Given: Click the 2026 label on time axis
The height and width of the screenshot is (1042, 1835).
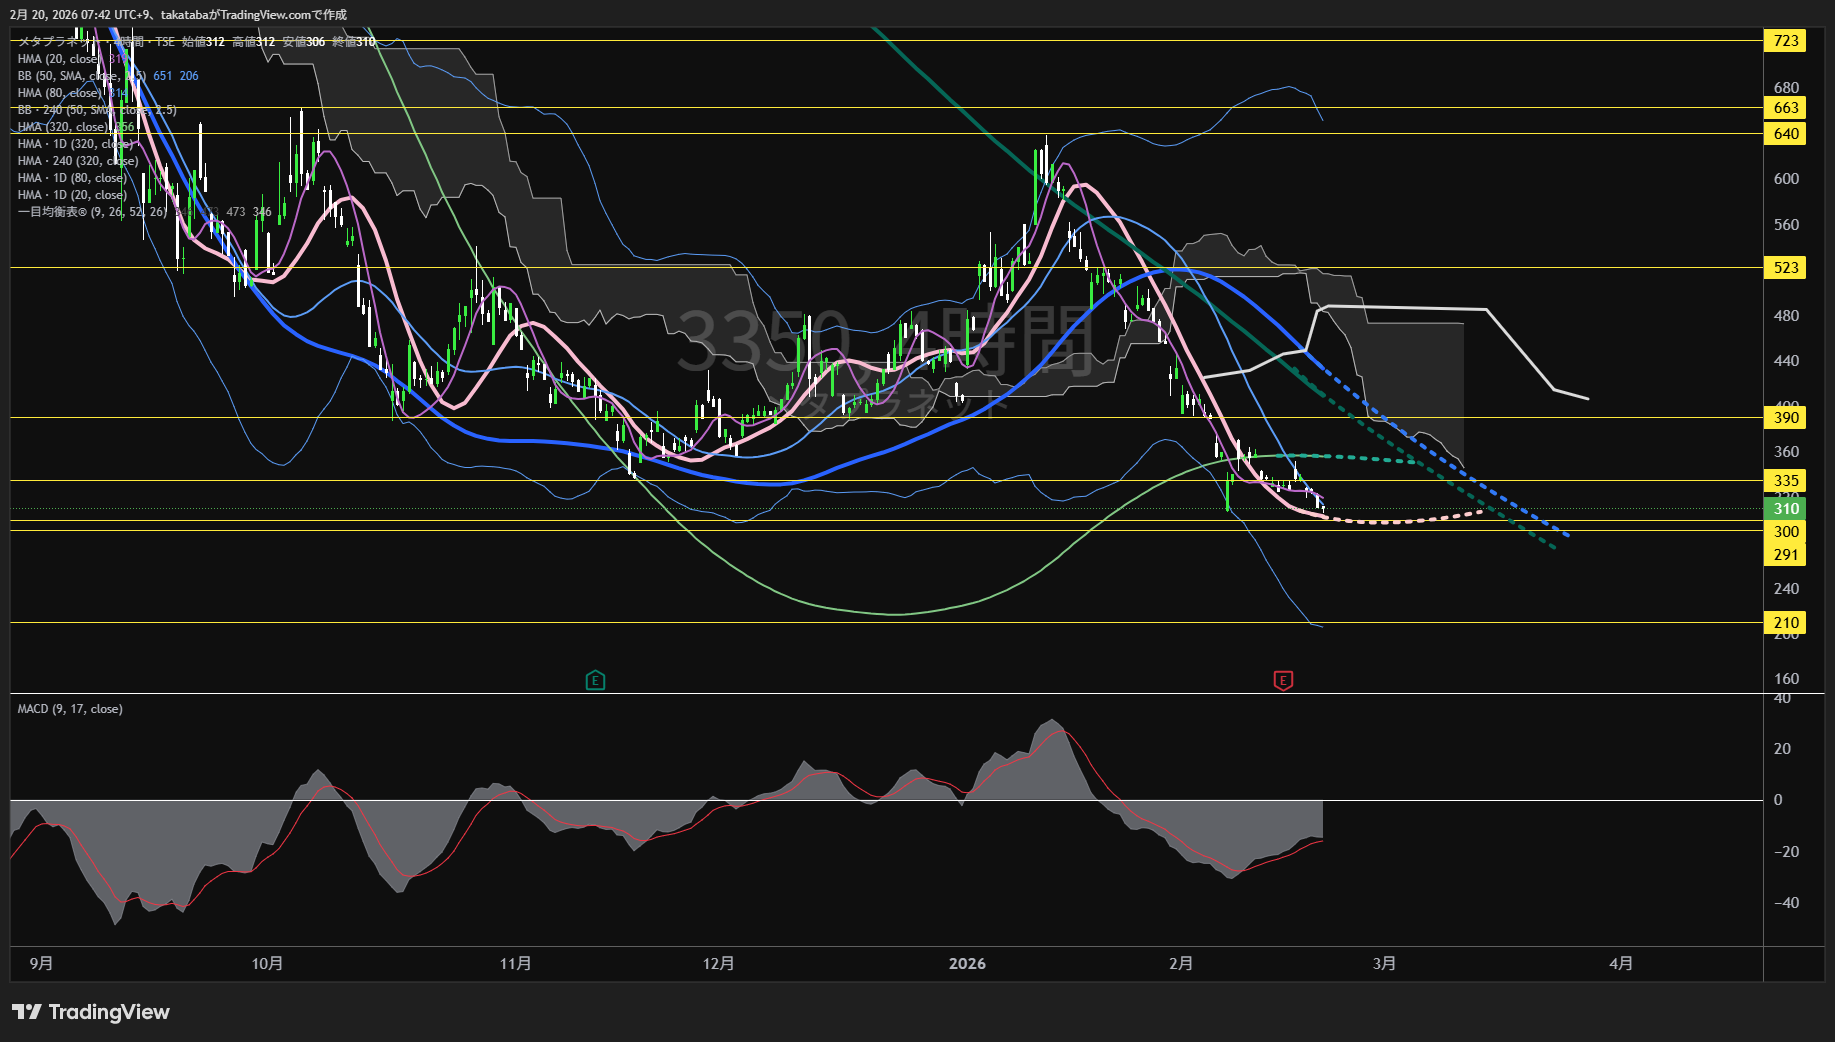Looking at the screenshot, I should 967,964.
